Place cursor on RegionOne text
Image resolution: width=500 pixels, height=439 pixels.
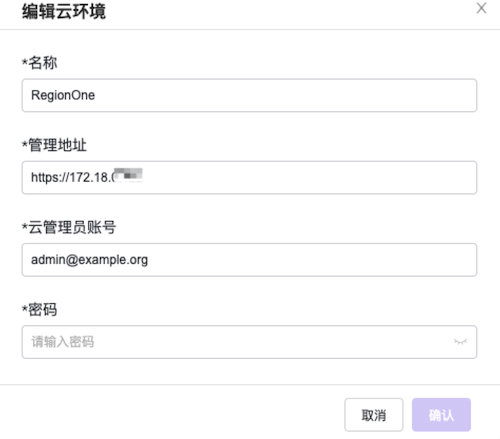(x=63, y=95)
